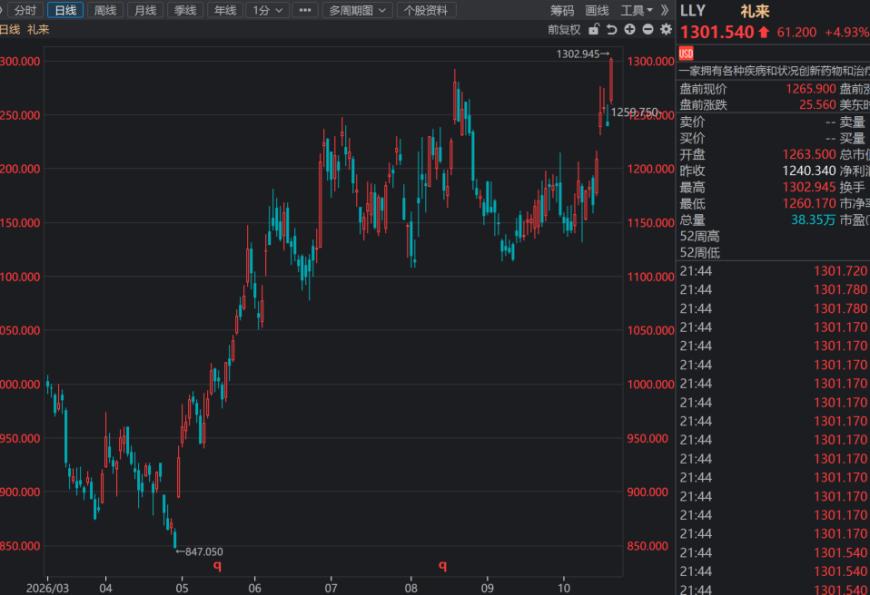
Task: Click the 最高 high value 1302.945
Action: (808, 187)
